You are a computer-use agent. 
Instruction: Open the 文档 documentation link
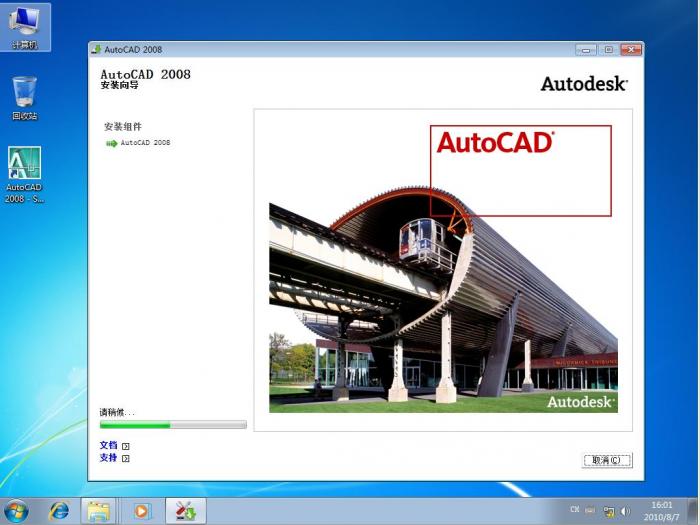coord(108,445)
